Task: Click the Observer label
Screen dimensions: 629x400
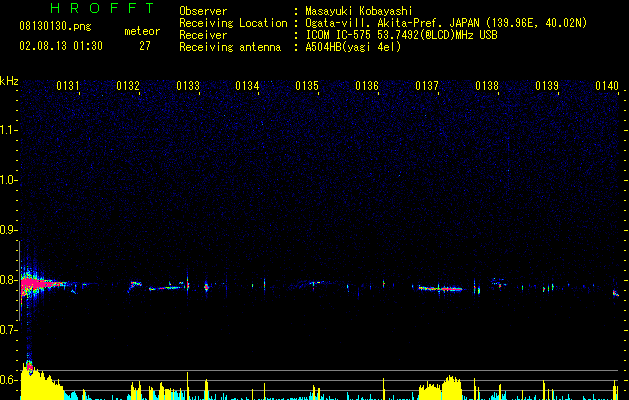Action: (203, 11)
